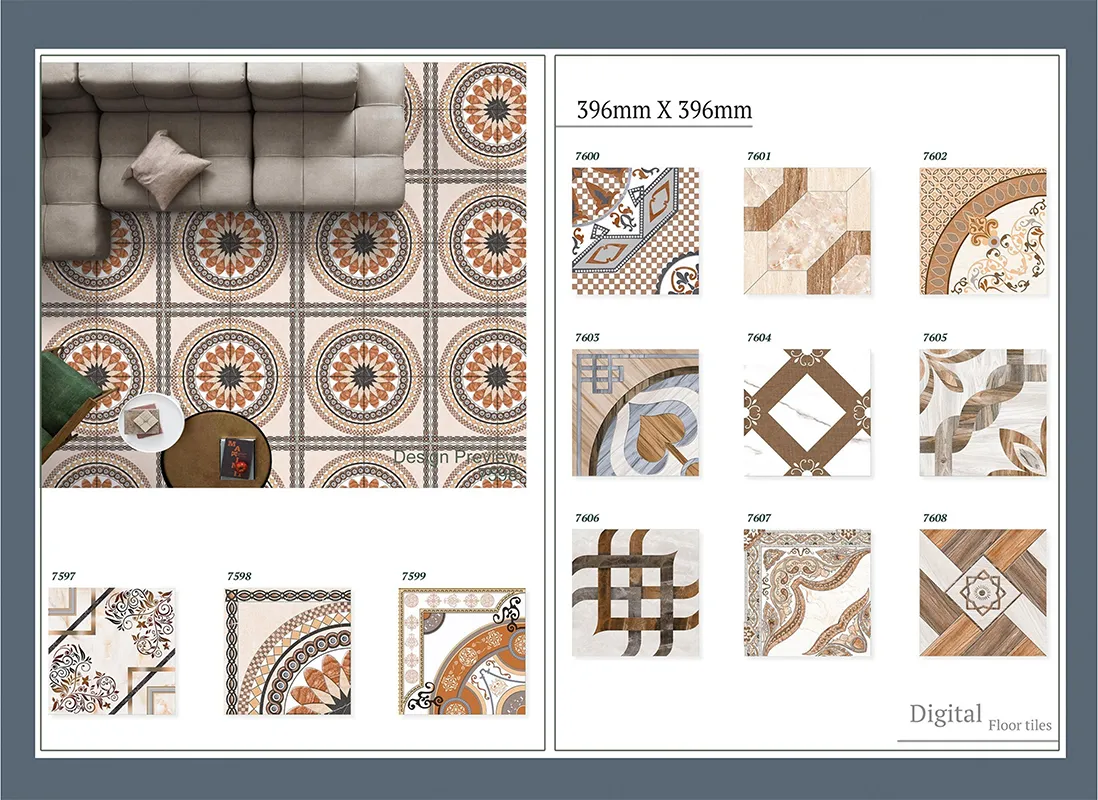Open tile 7607 with paisley corner design
The width and height of the screenshot is (1098, 800).
tap(807, 593)
